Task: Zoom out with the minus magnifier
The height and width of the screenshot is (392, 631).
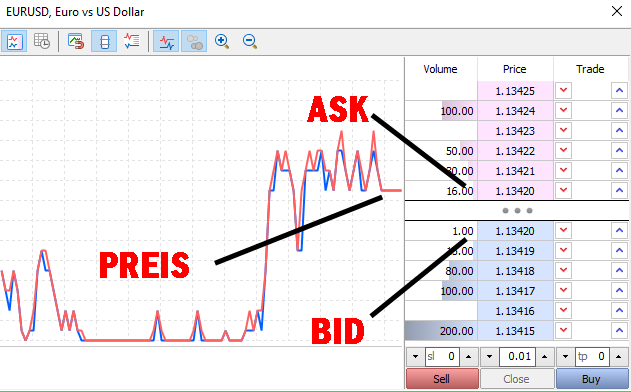Action: [x=250, y=41]
